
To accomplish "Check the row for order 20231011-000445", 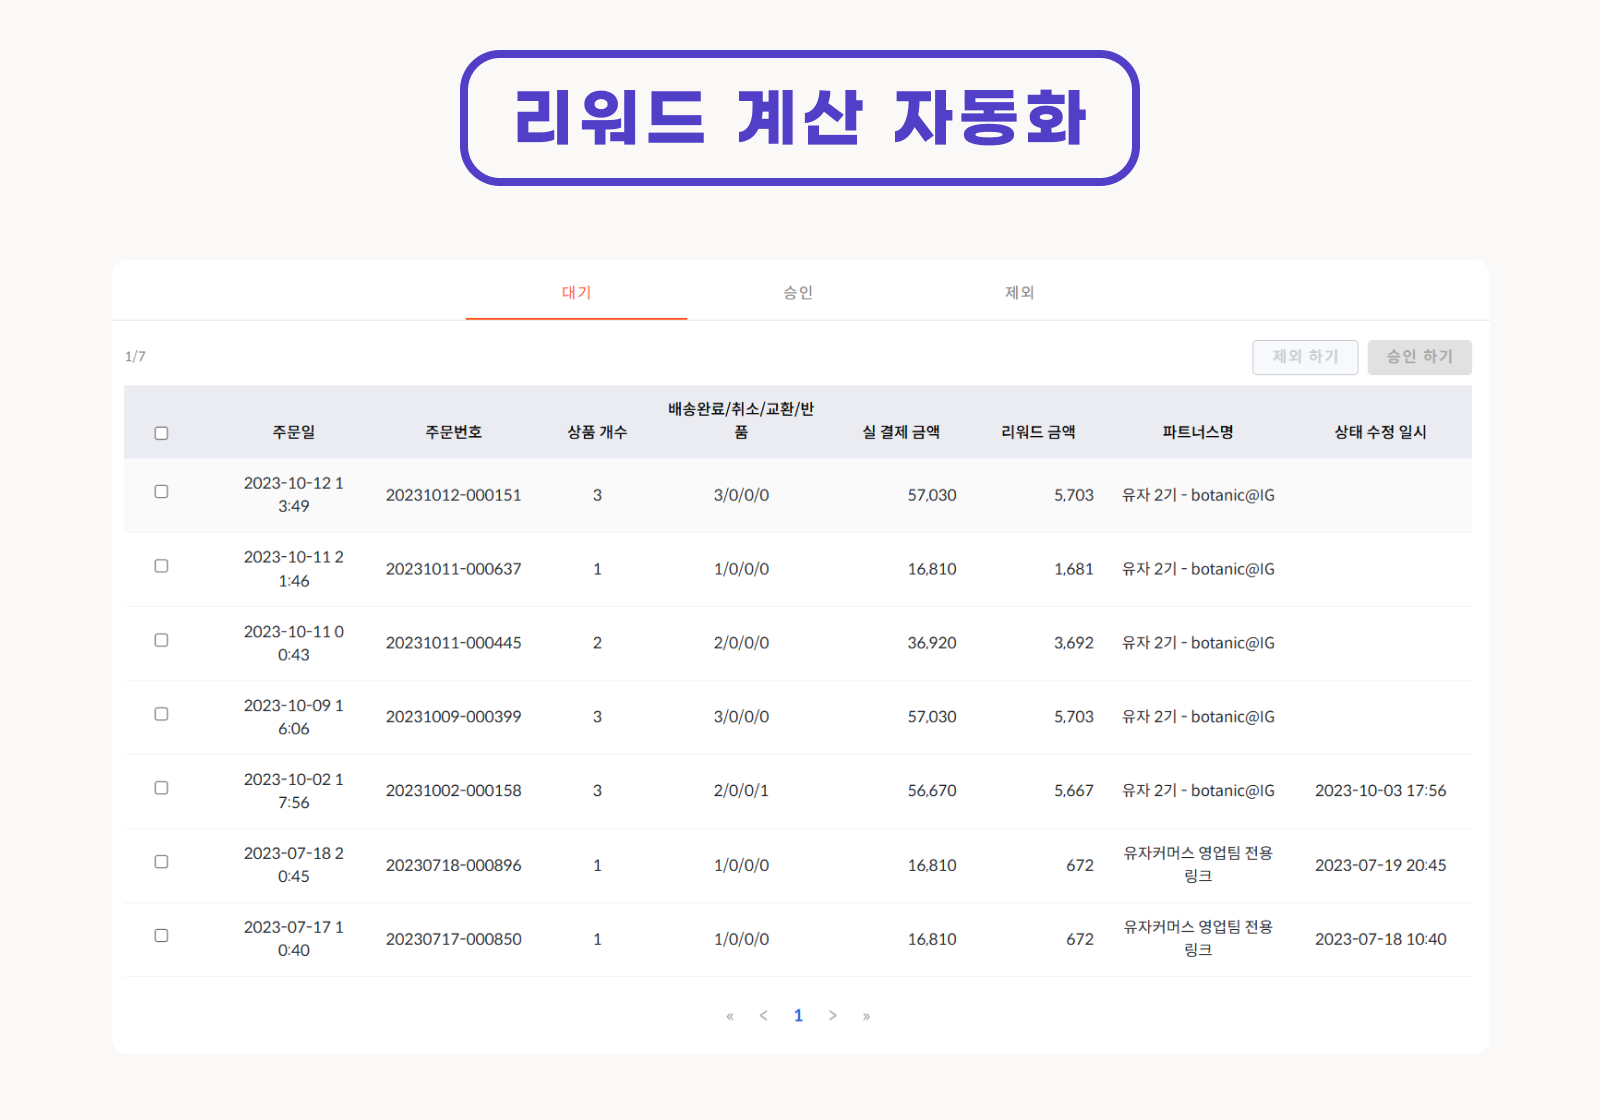I will [x=161, y=638].
